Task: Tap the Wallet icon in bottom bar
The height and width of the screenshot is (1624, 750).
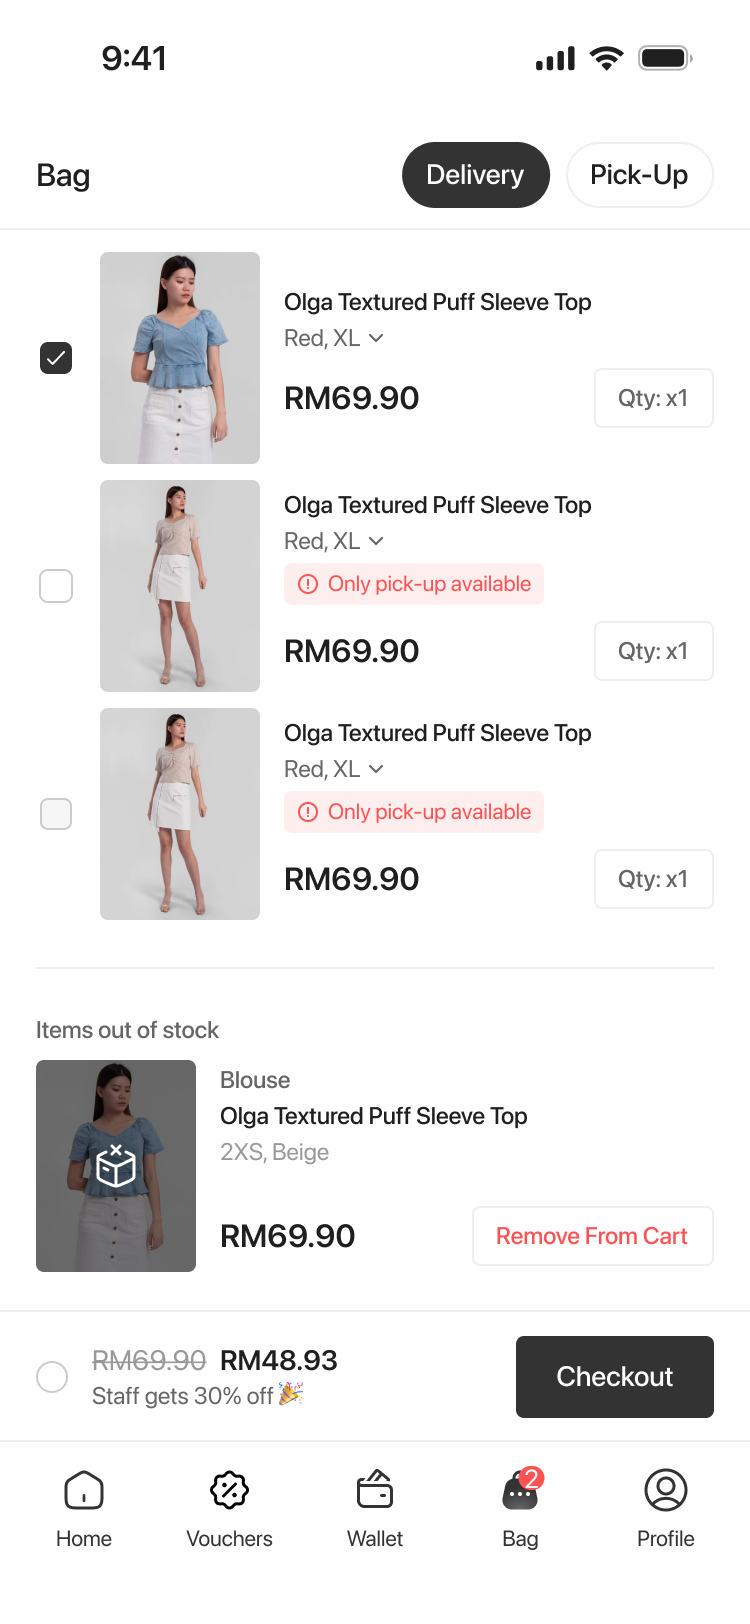Action: pos(375,1490)
